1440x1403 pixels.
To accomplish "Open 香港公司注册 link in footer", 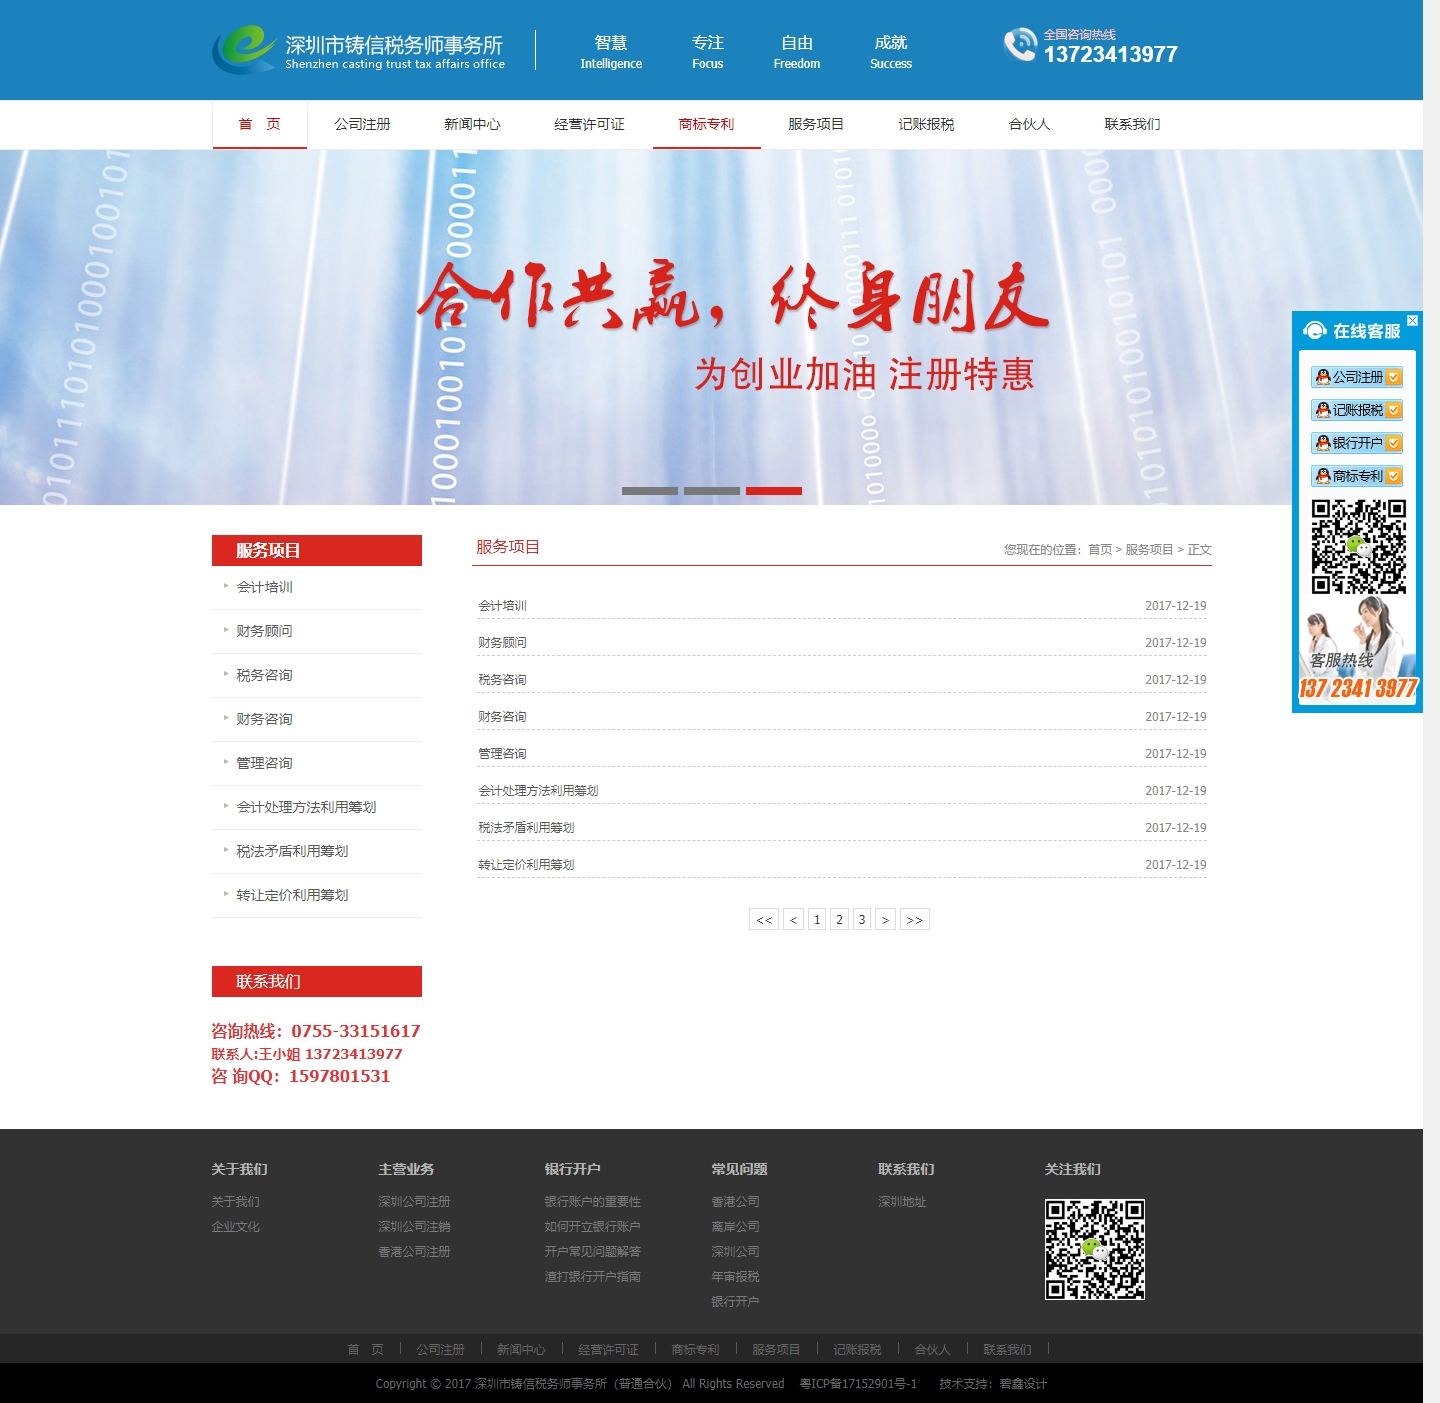I will pyautogui.click(x=414, y=1251).
